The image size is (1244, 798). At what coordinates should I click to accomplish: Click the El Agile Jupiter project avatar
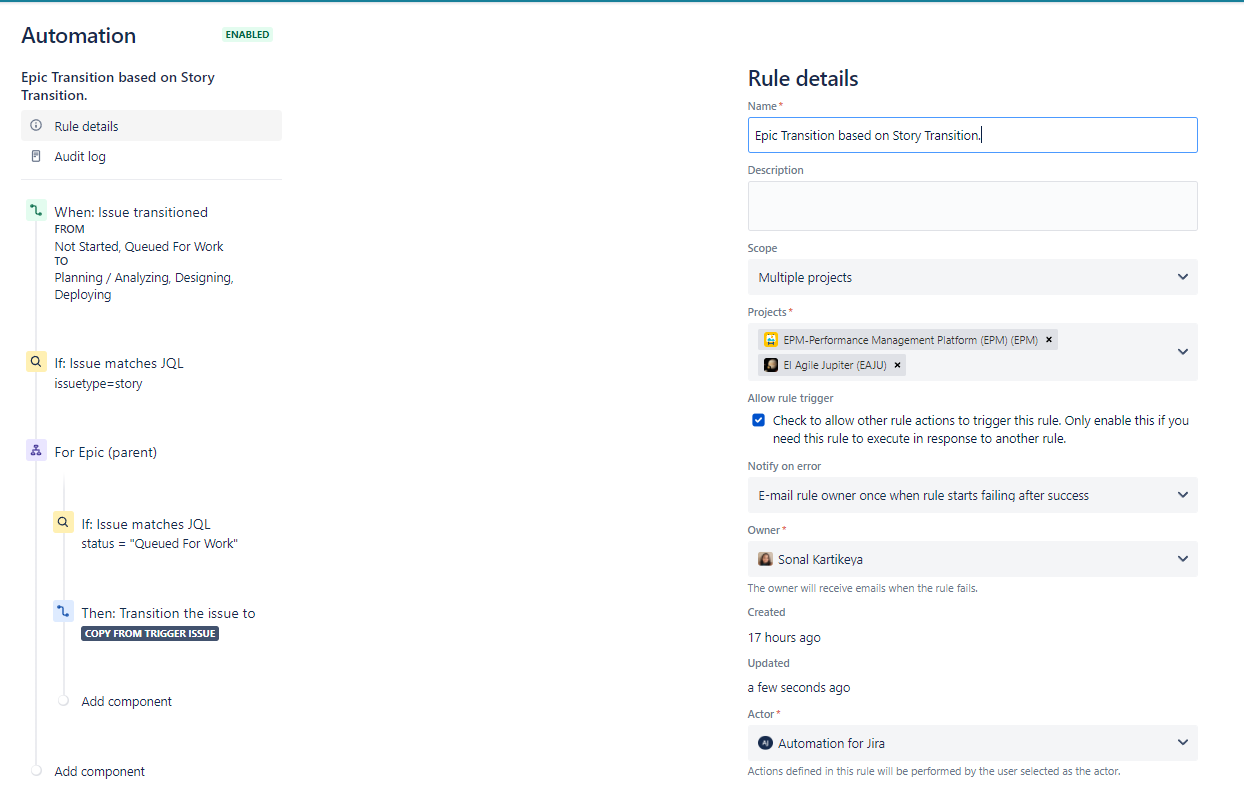pos(770,364)
